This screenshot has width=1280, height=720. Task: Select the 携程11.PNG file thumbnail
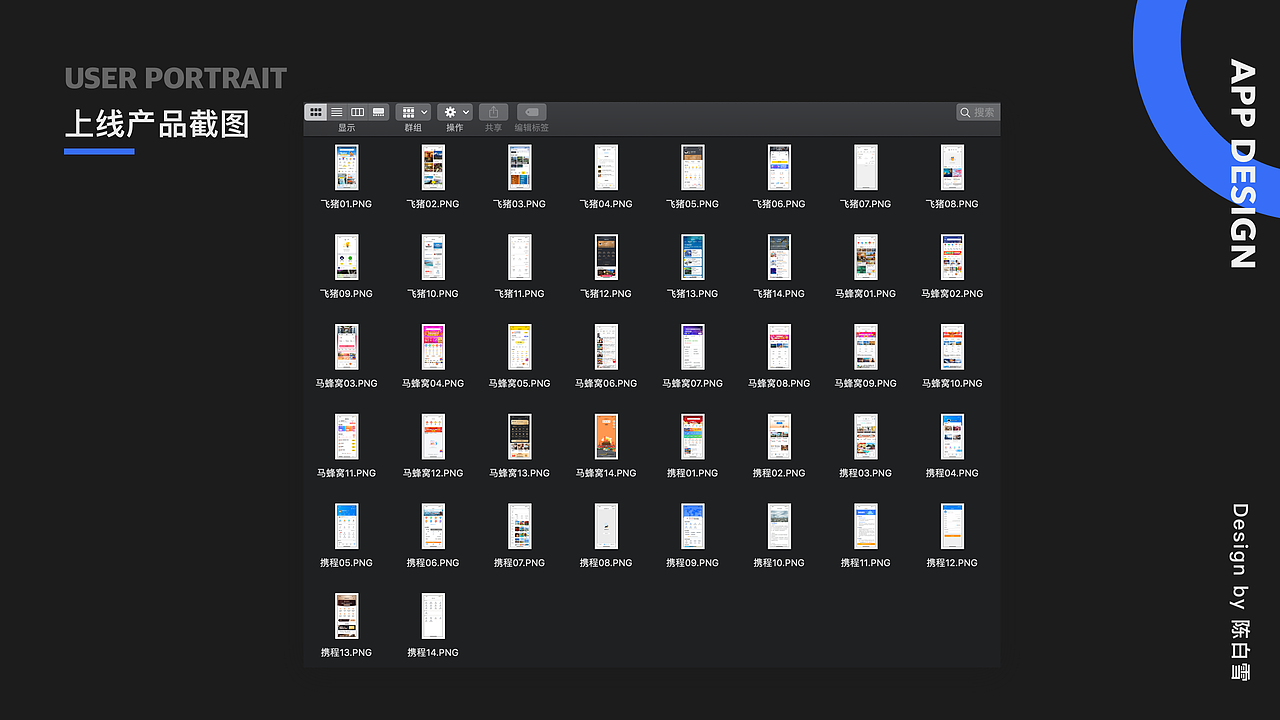(x=866, y=526)
